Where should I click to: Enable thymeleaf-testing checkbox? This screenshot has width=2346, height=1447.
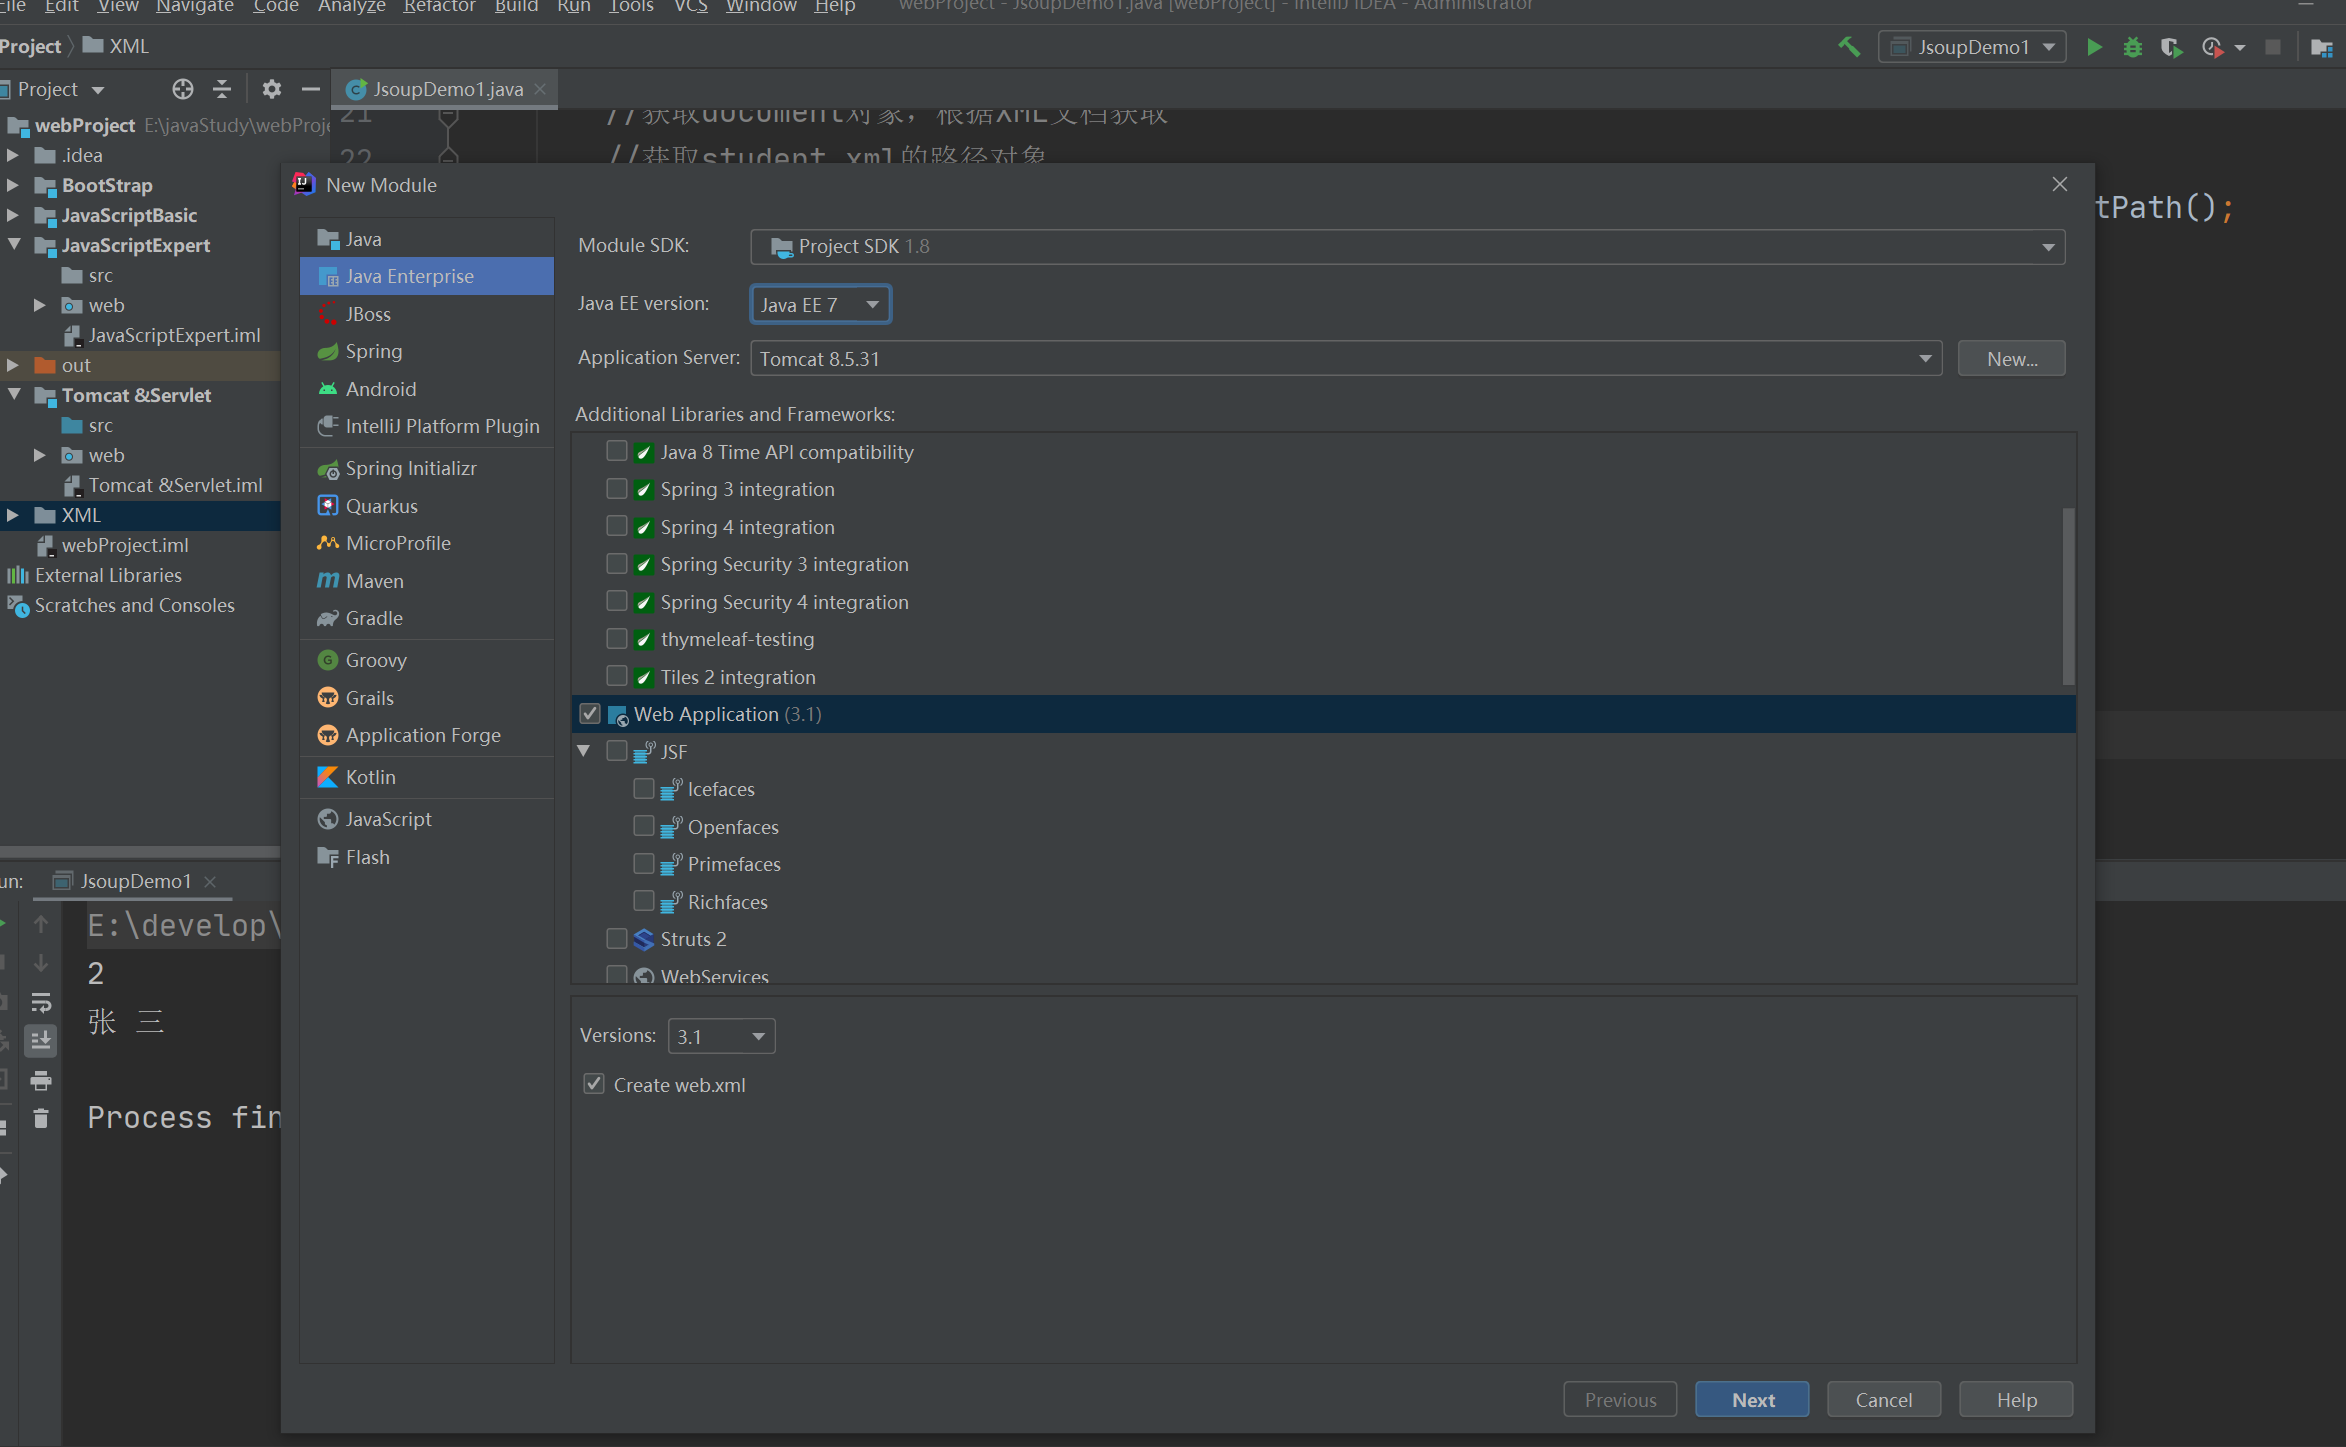pos(617,638)
